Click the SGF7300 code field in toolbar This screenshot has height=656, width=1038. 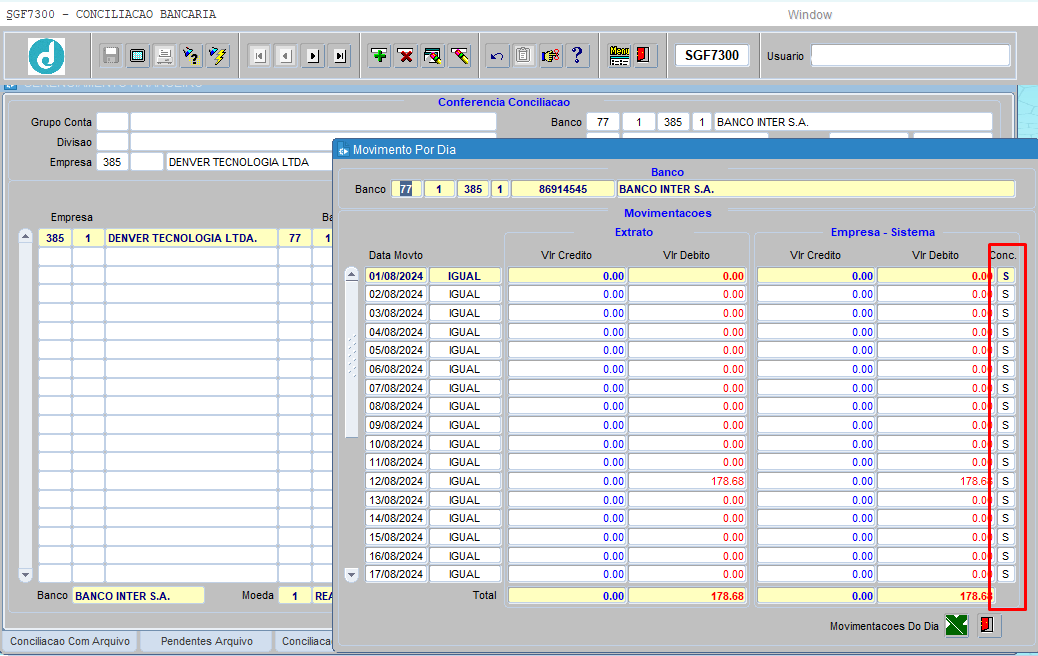click(712, 56)
